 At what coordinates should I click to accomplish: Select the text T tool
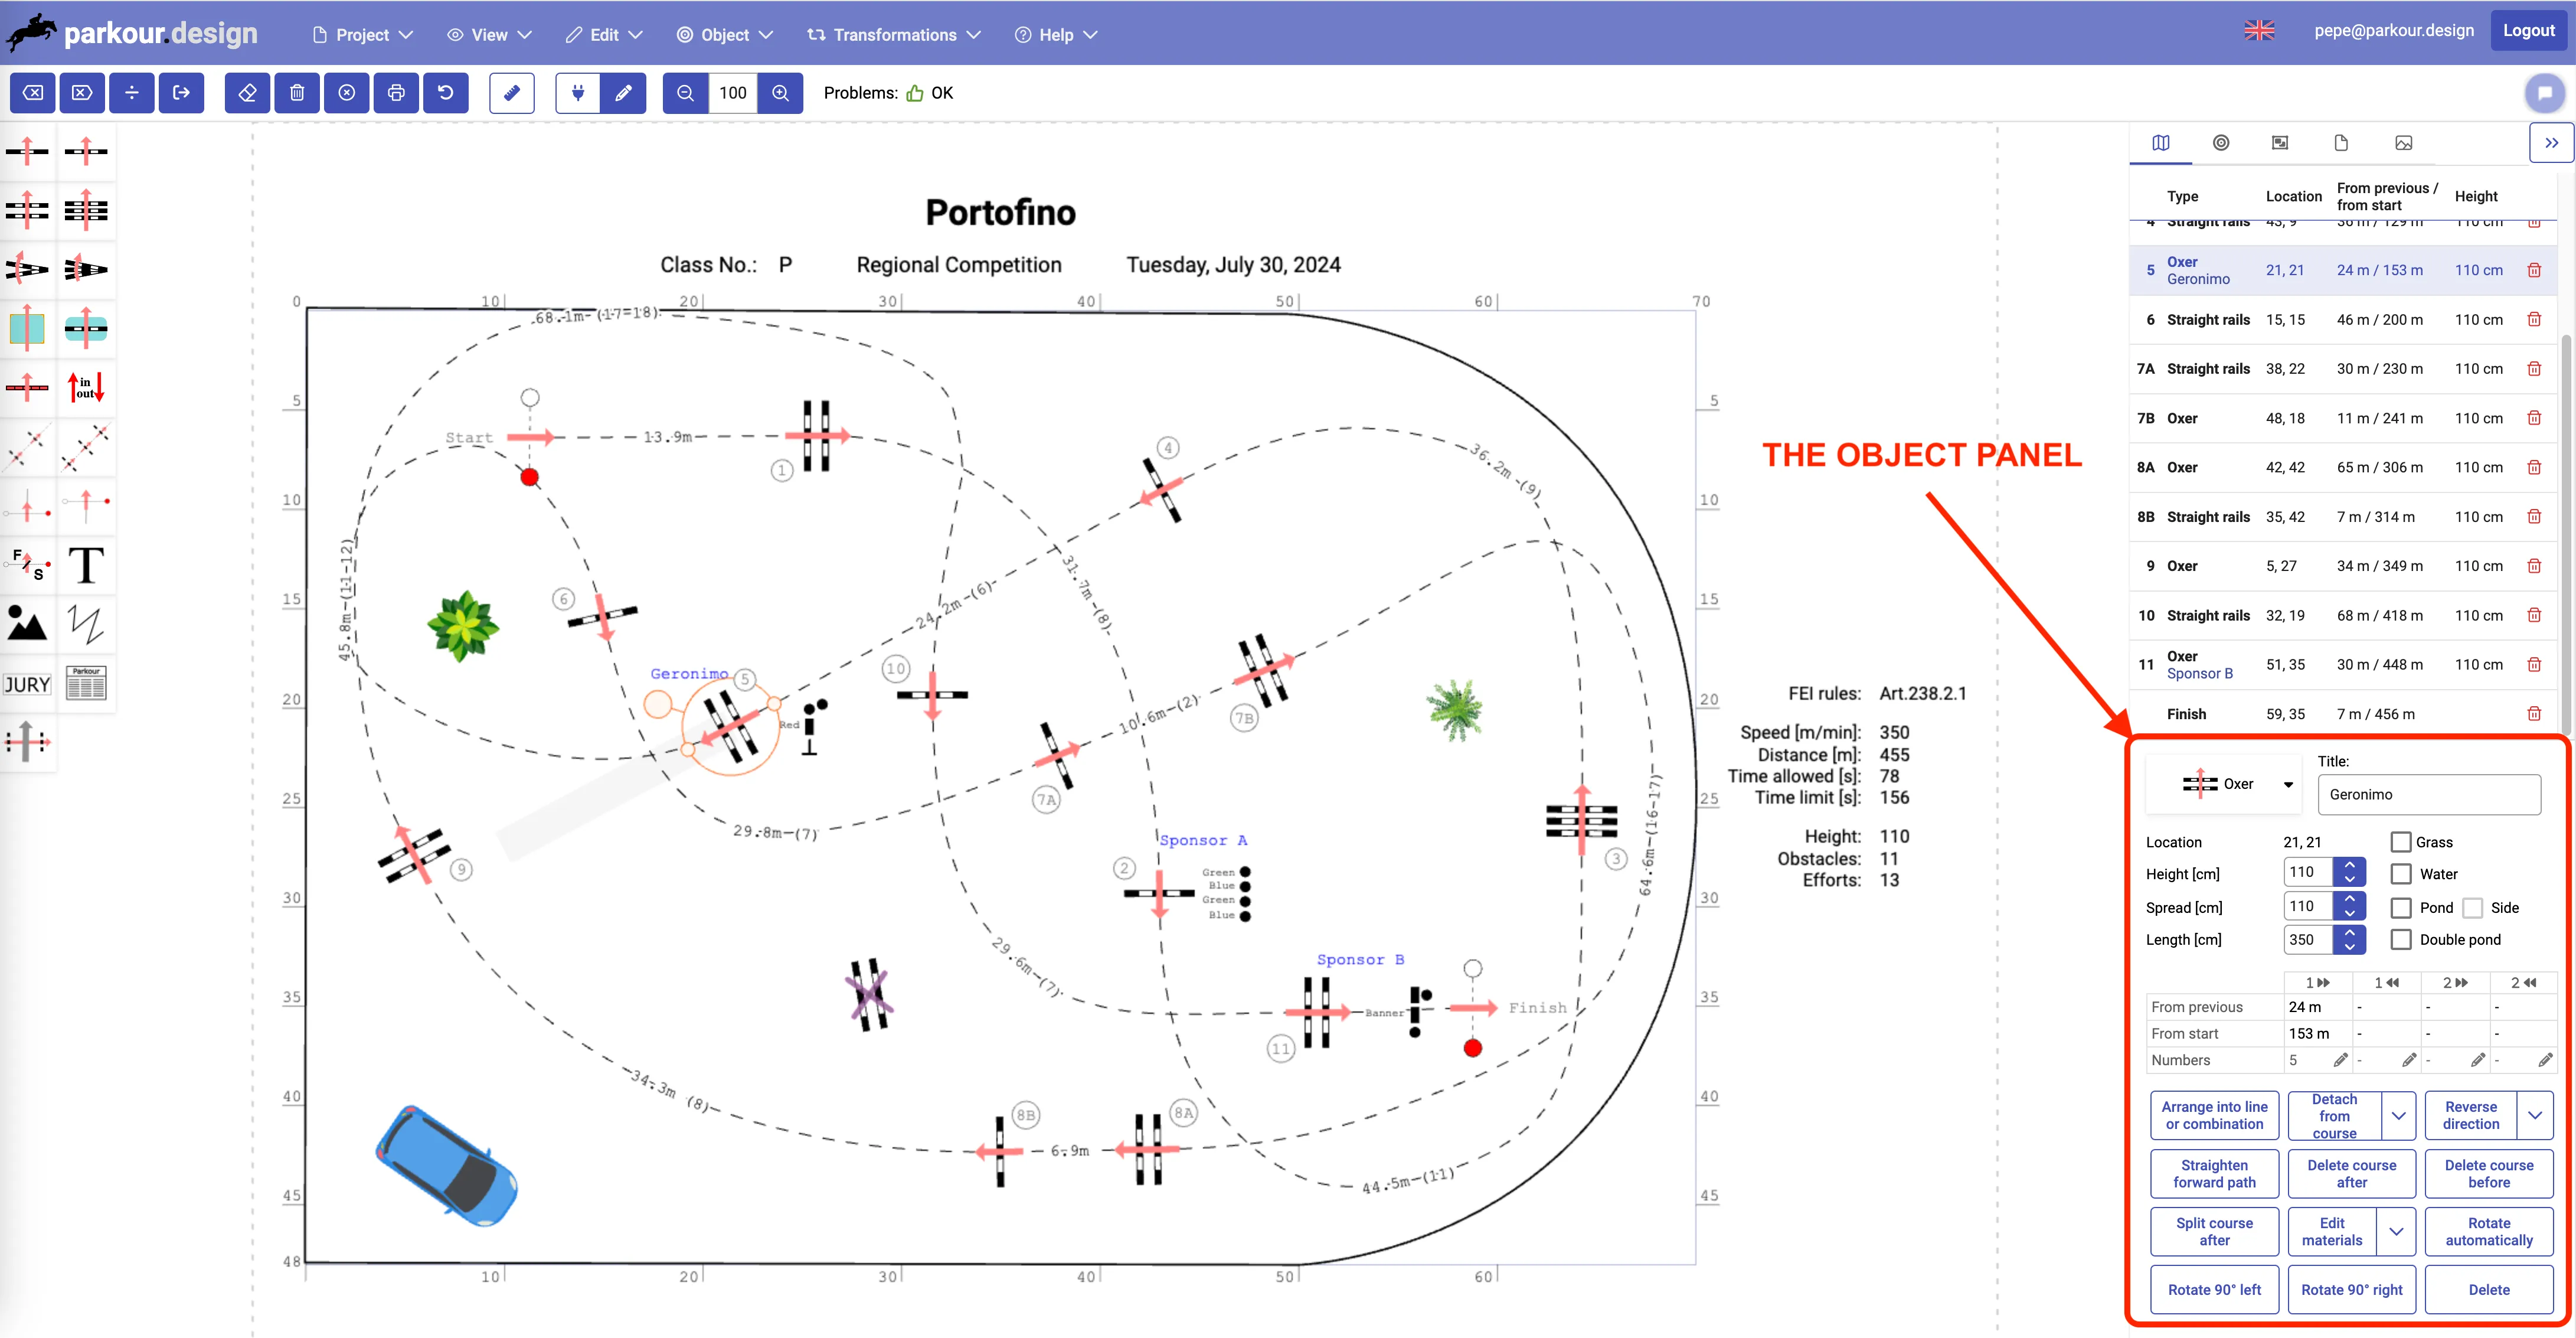tap(86, 565)
